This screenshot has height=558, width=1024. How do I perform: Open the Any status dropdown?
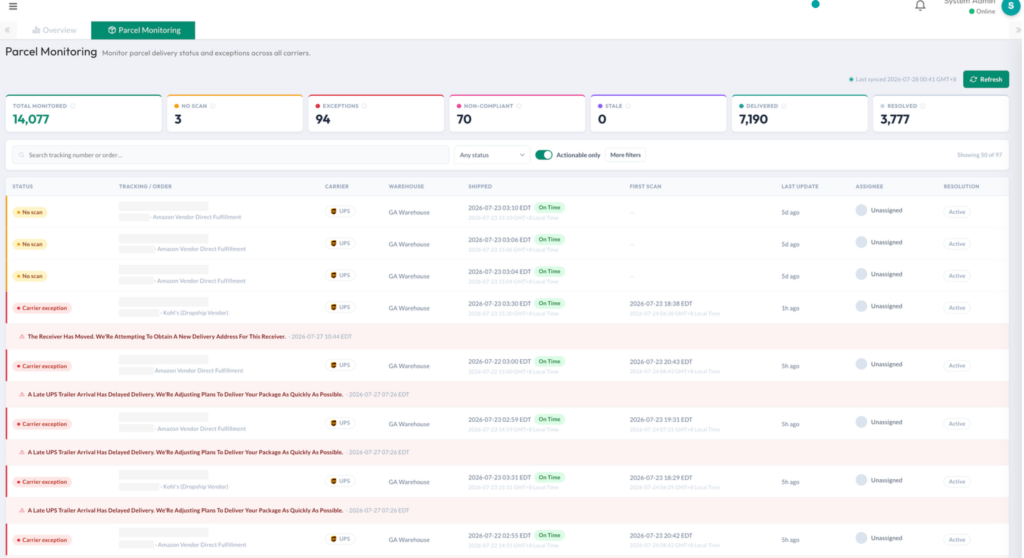pos(491,155)
